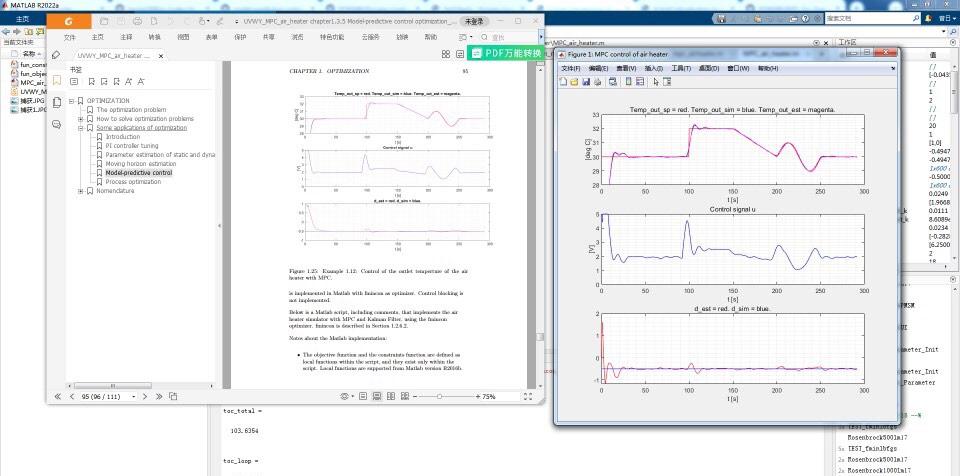Click the zoom out minus in PDF status bar
The image size is (960, 476).
(x=416, y=397)
